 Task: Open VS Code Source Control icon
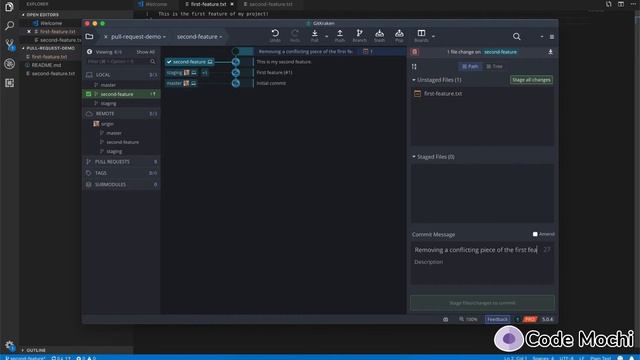(x=9, y=44)
